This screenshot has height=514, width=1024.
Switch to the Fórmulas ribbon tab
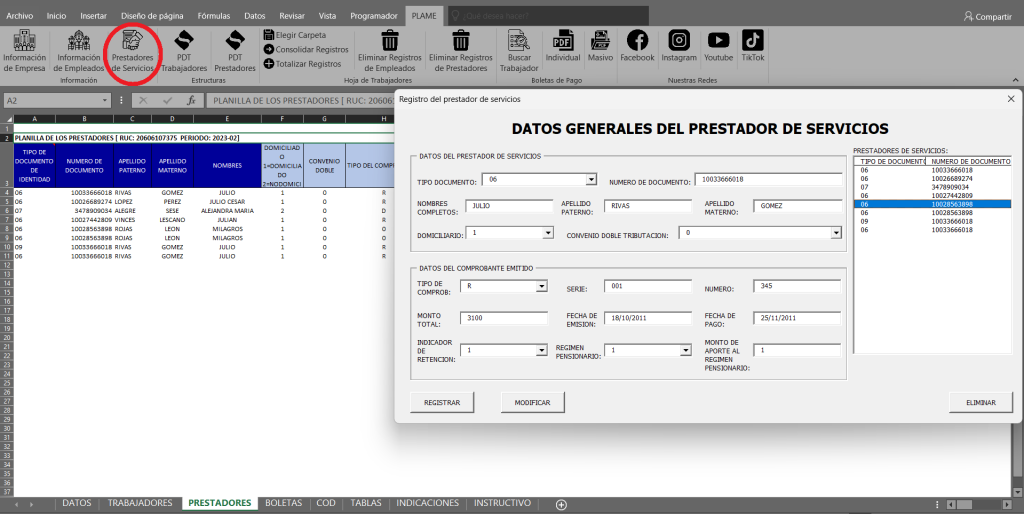214,16
